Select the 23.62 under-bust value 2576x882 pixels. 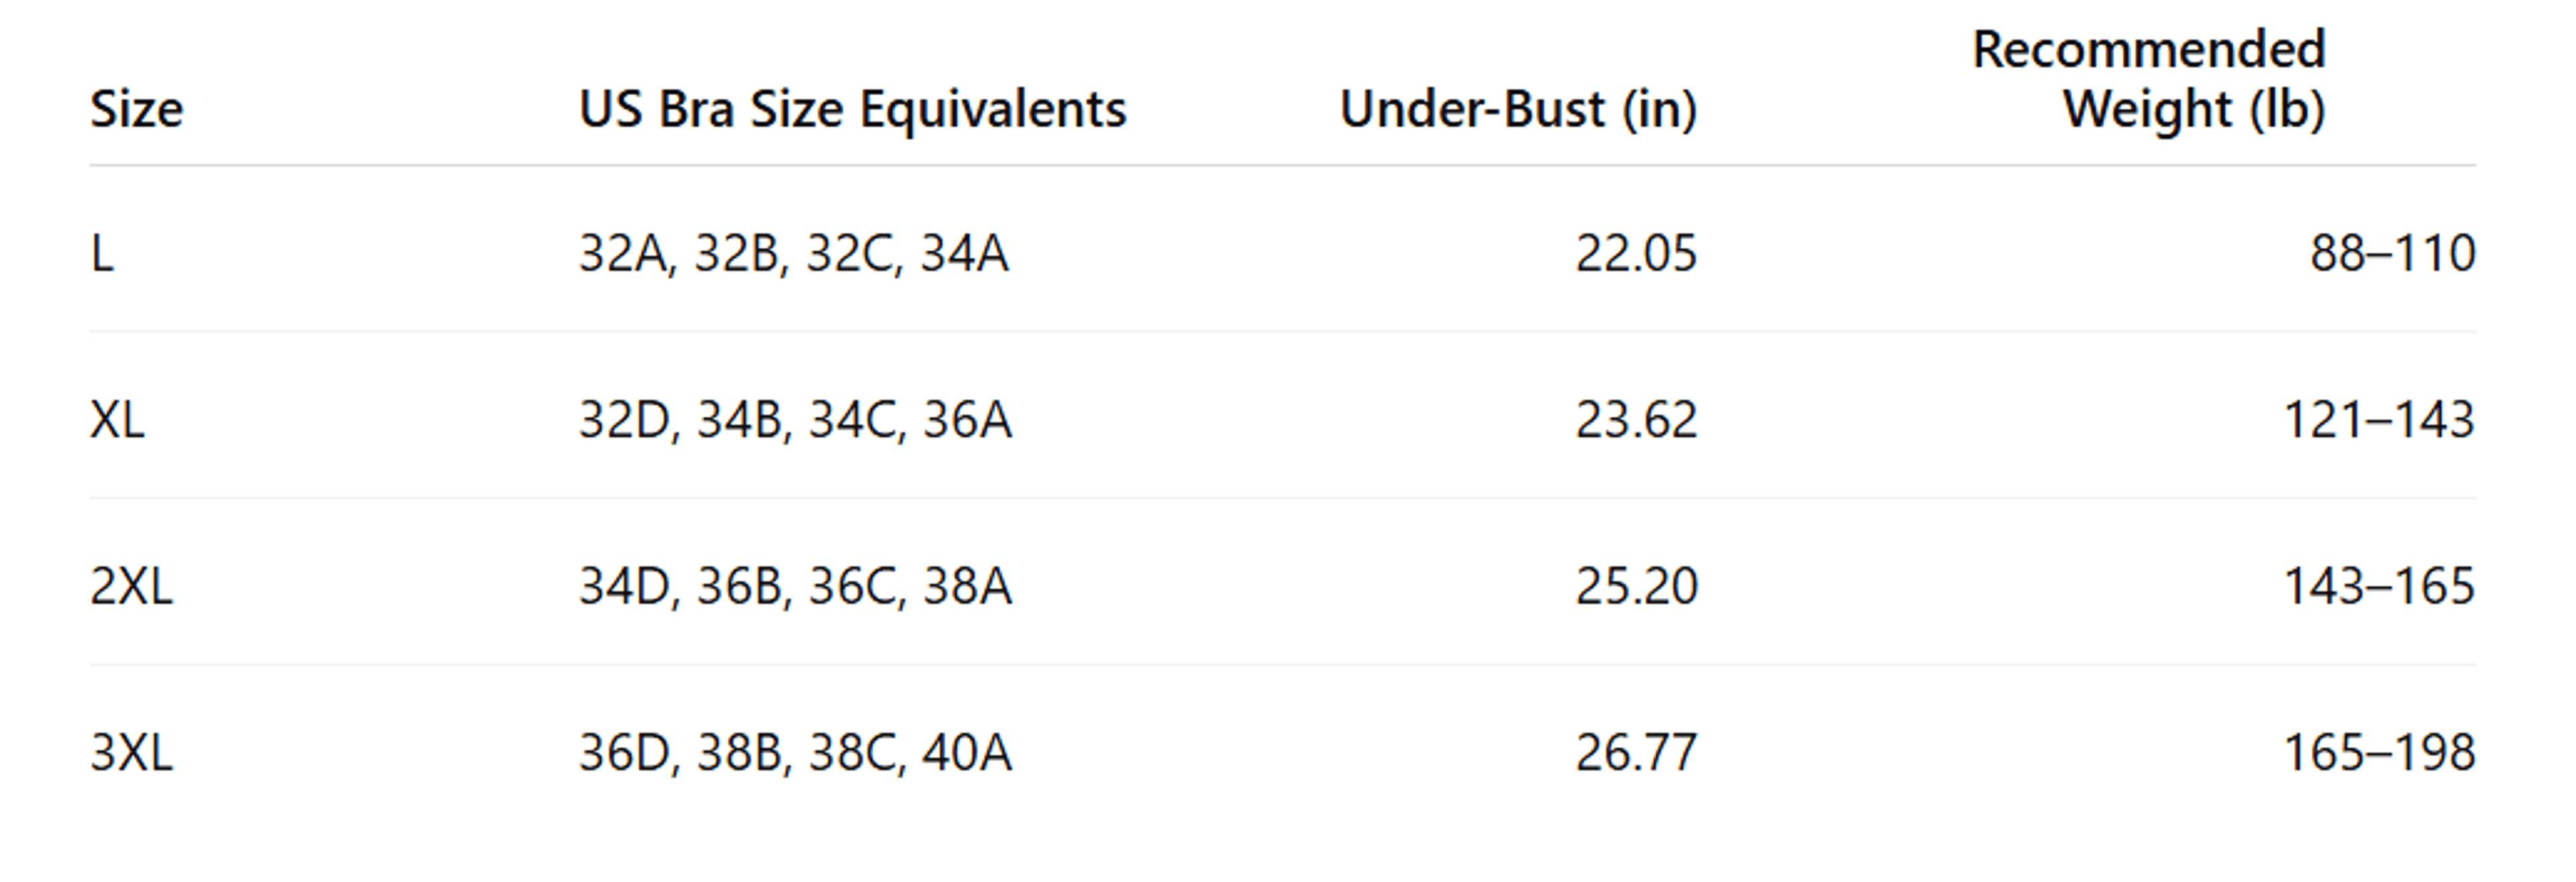coord(1636,419)
